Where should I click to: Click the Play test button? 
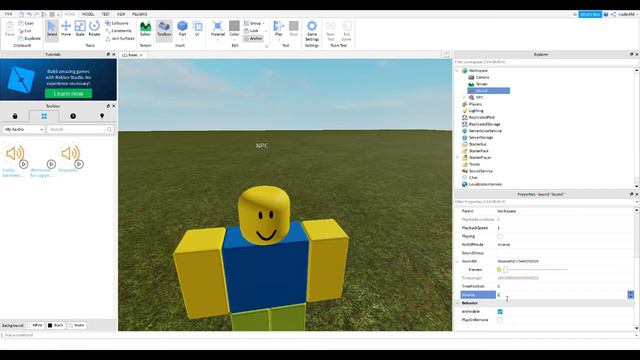tap(278, 29)
